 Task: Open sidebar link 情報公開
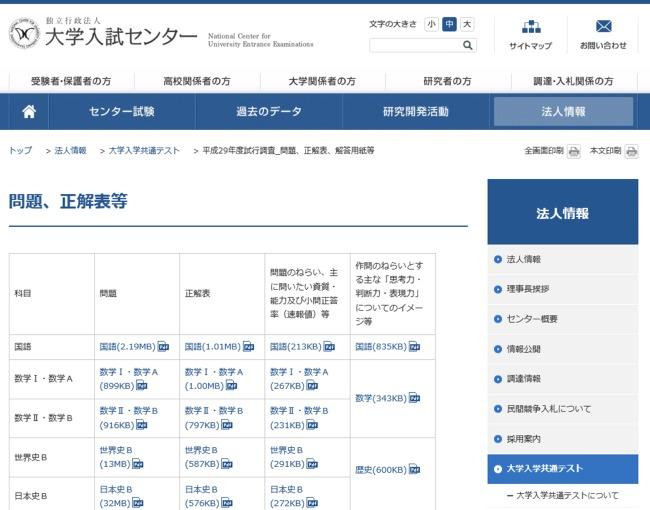click(x=563, y=349)
